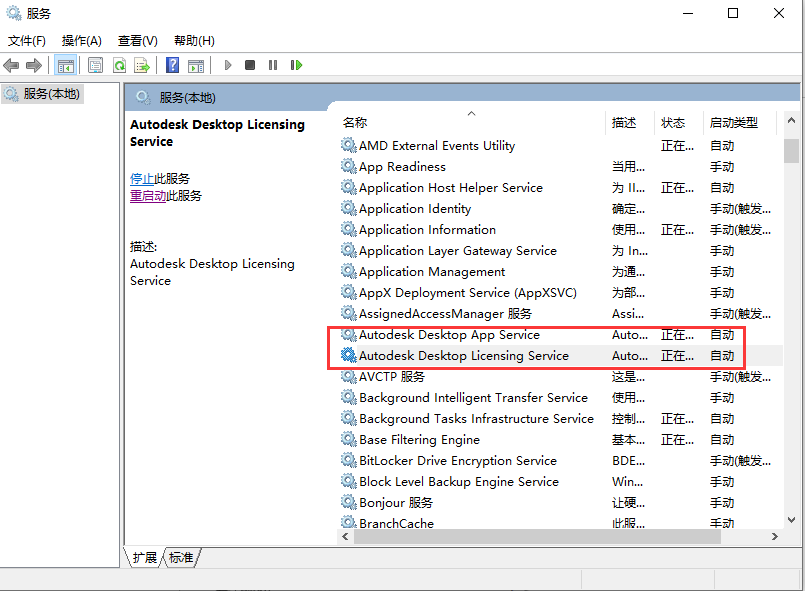Open the Properties toolbar icon
Viewport: 805px width, 591px height.
(x=95, y=66)
